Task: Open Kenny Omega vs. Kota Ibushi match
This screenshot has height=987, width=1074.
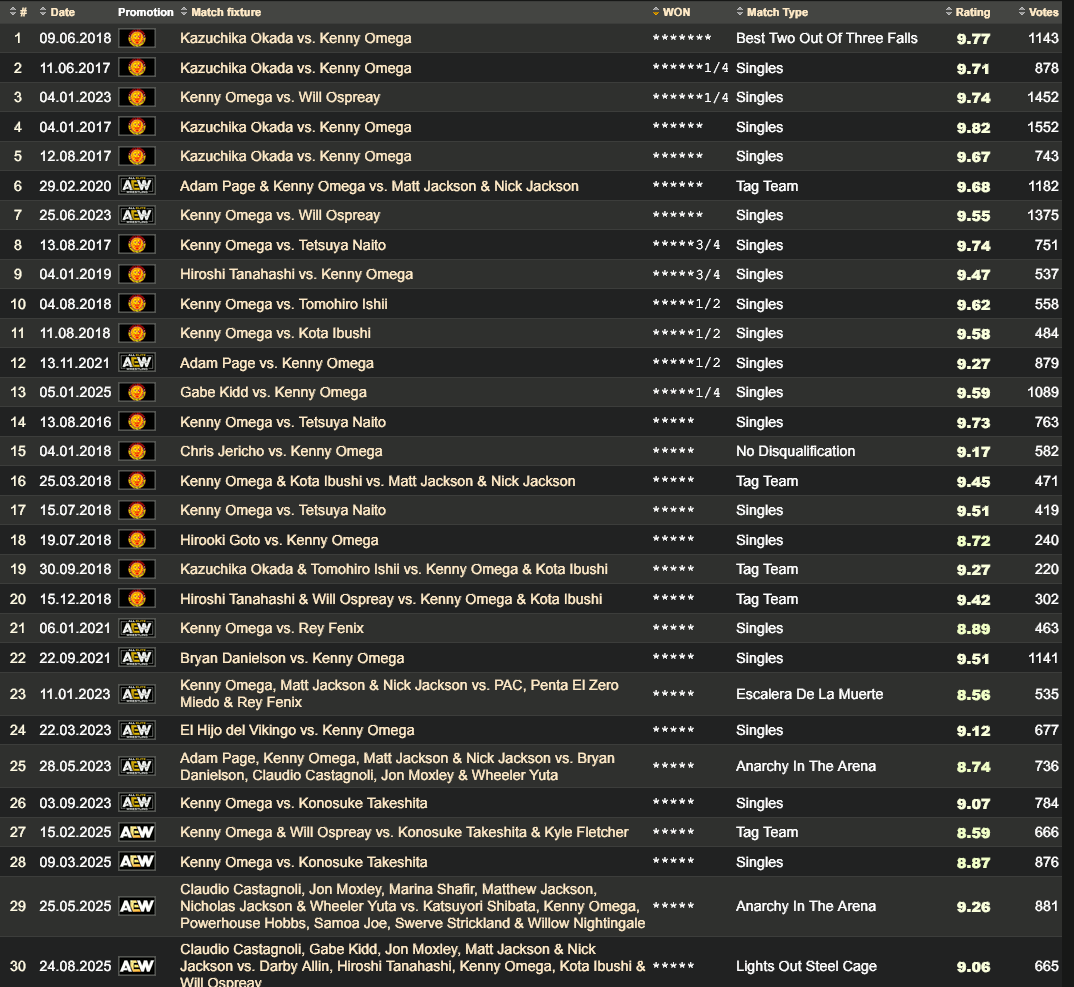Action: tap(275, 333)
